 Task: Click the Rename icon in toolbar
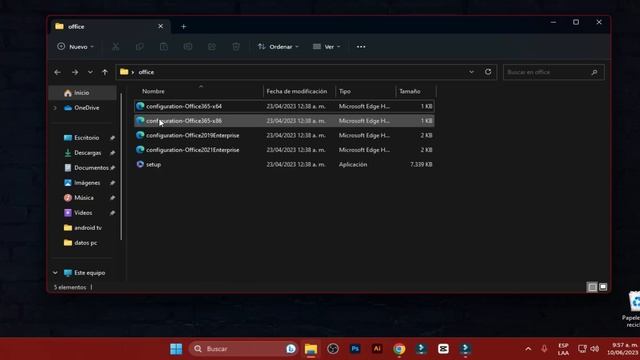188,47
